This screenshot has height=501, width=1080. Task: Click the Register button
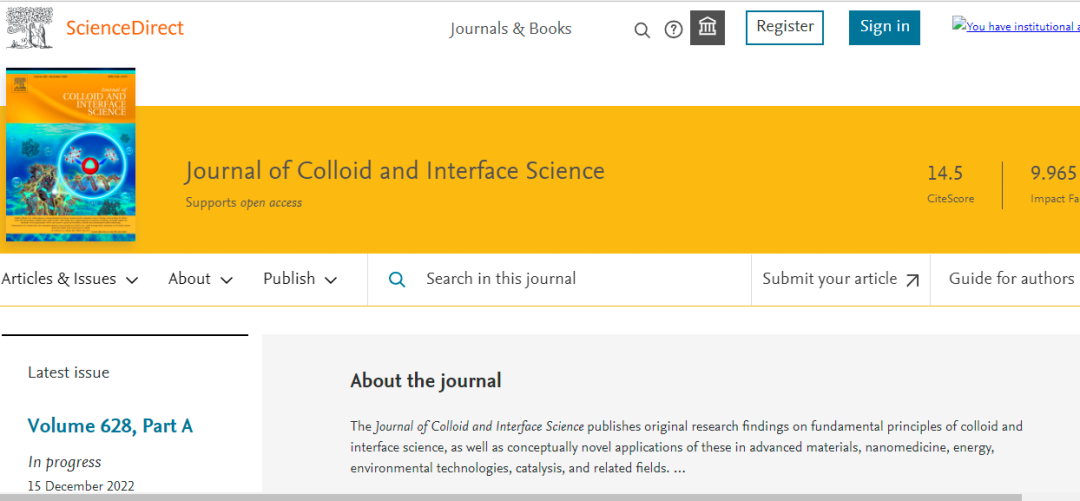pyautogui.click(x=784, y=27)
